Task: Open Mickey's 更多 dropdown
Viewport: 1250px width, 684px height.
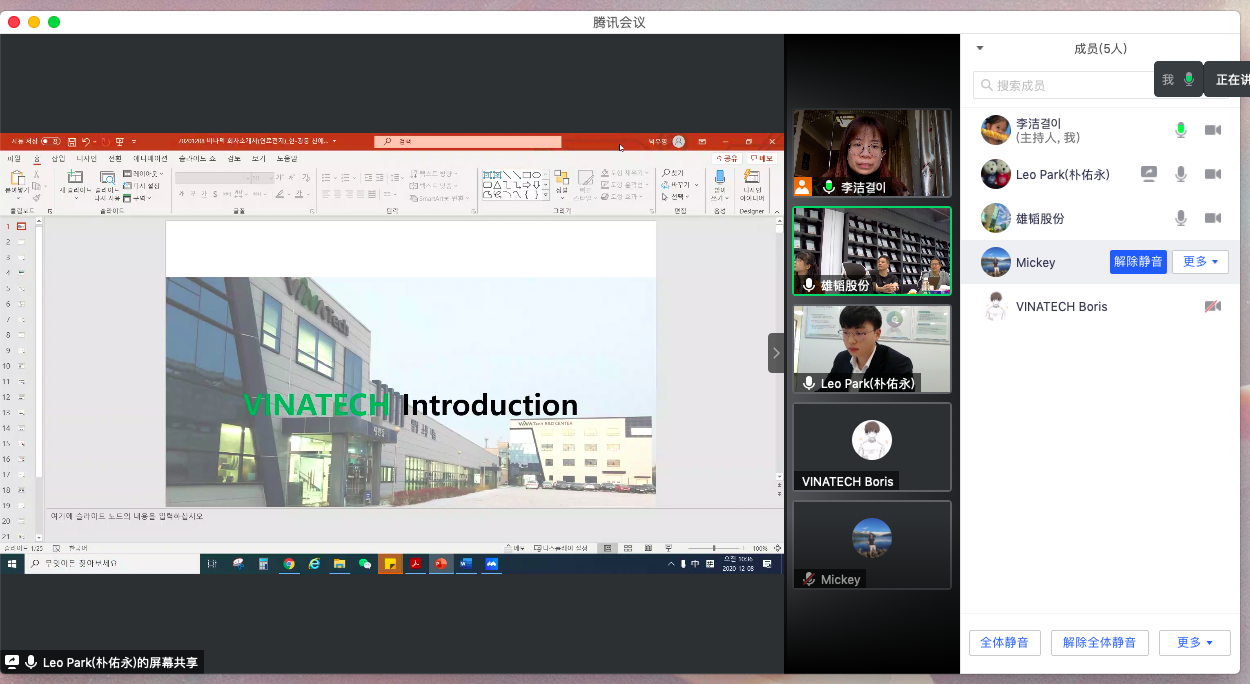Action: click(x=1199, y=262)
